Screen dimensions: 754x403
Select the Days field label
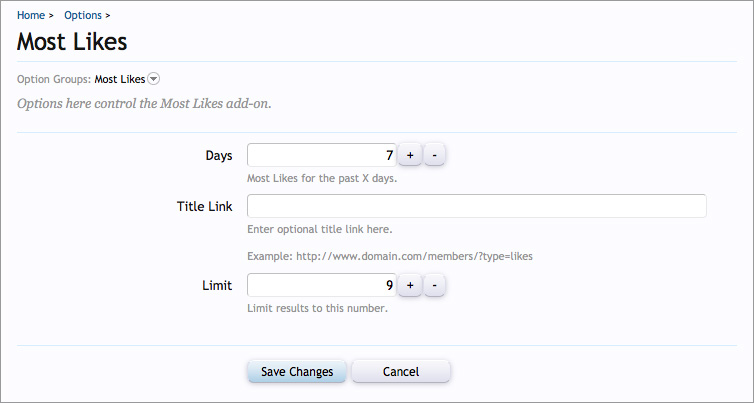[x=218, y=156]
